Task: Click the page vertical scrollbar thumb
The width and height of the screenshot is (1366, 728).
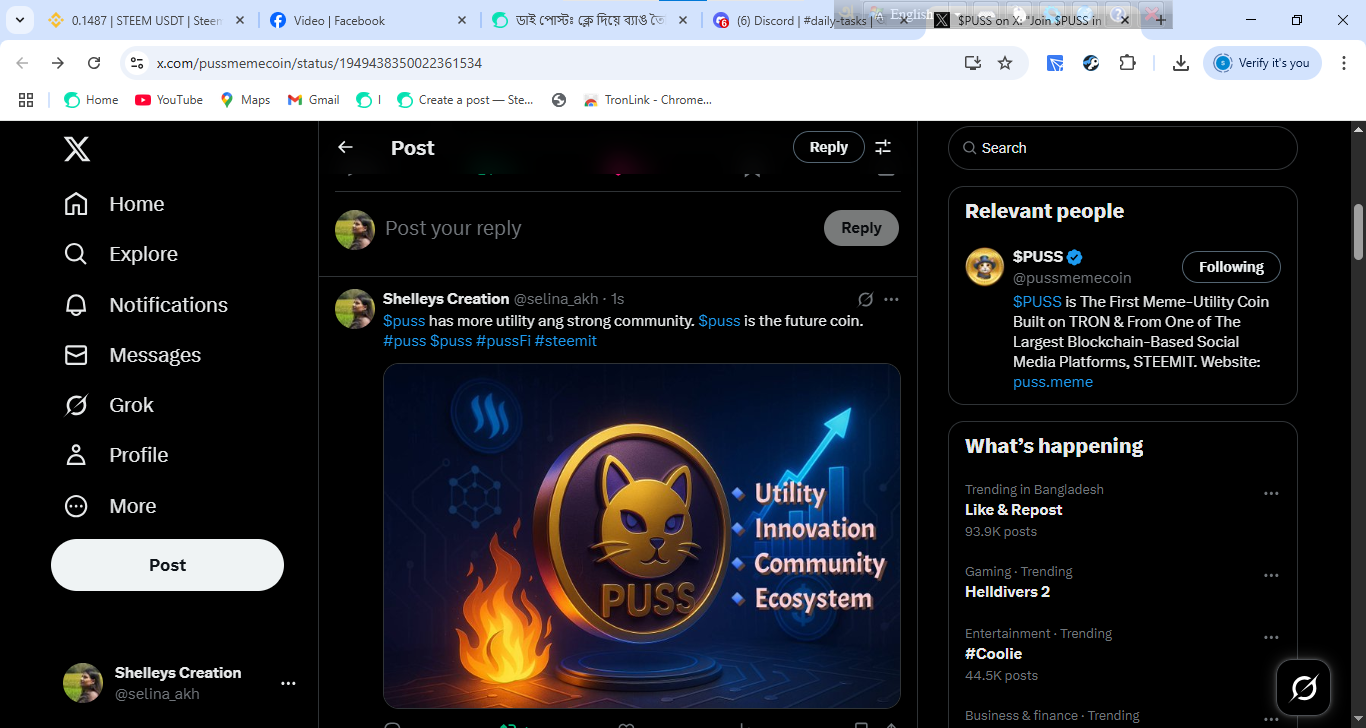Action: pos(1359,232)
